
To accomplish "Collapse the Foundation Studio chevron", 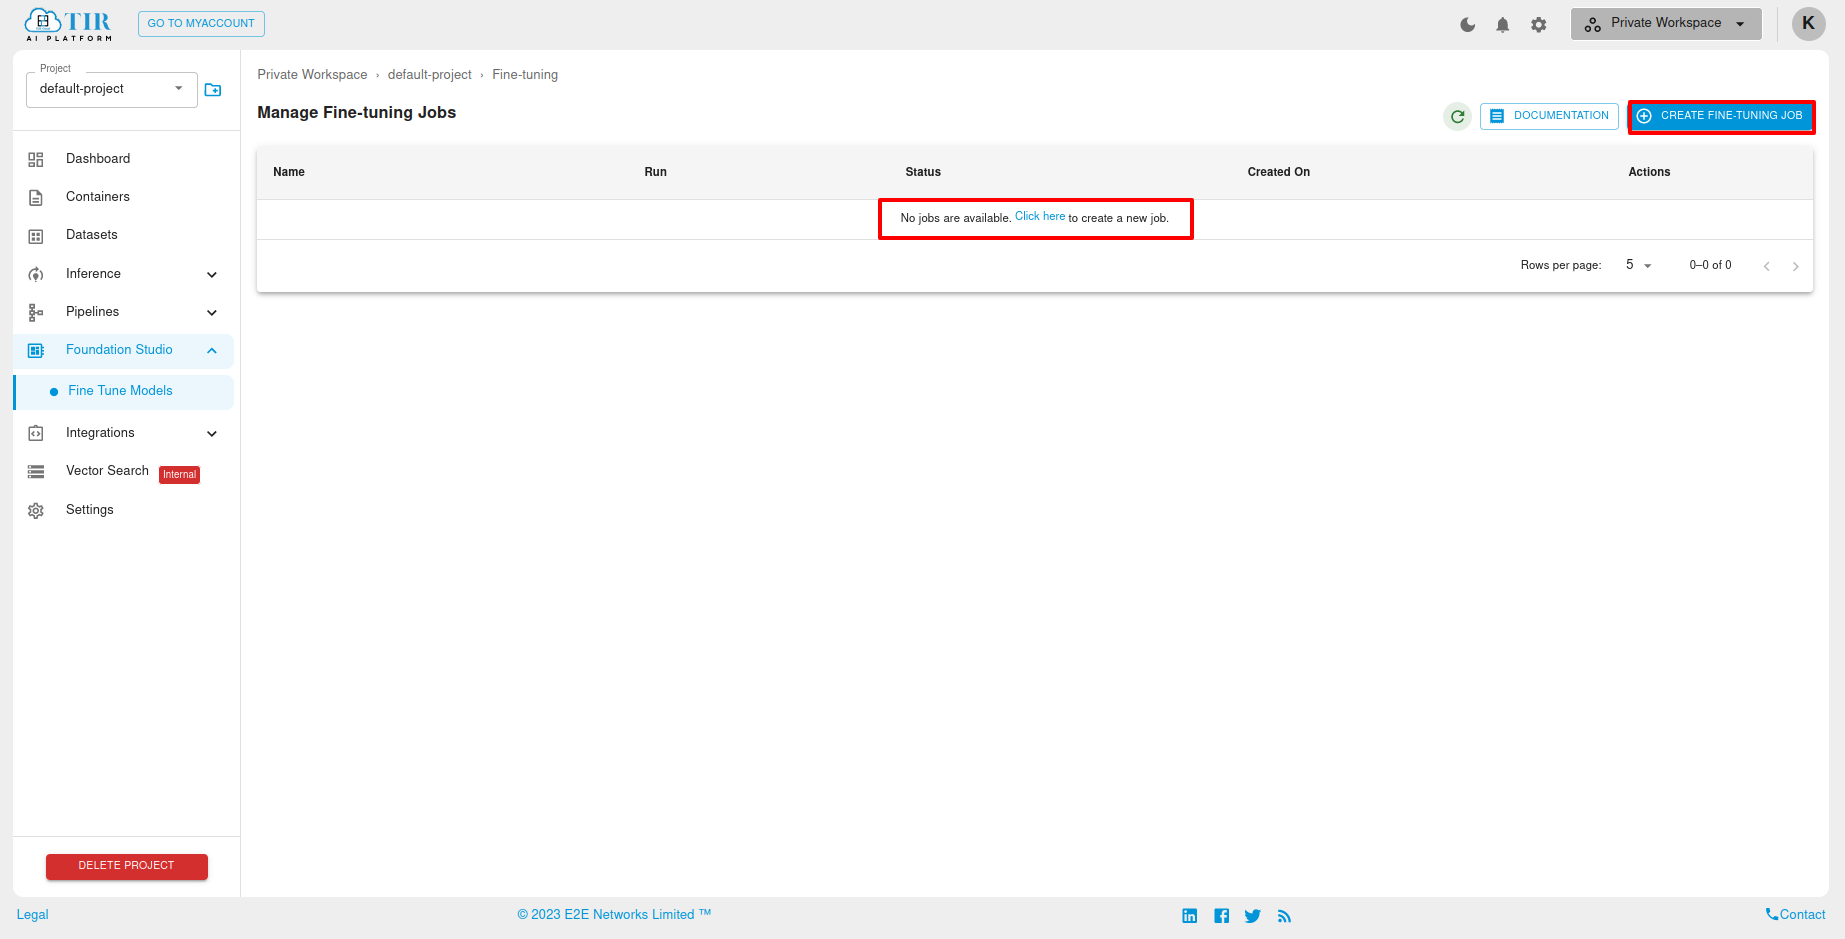I will click(x=212, y=351).
